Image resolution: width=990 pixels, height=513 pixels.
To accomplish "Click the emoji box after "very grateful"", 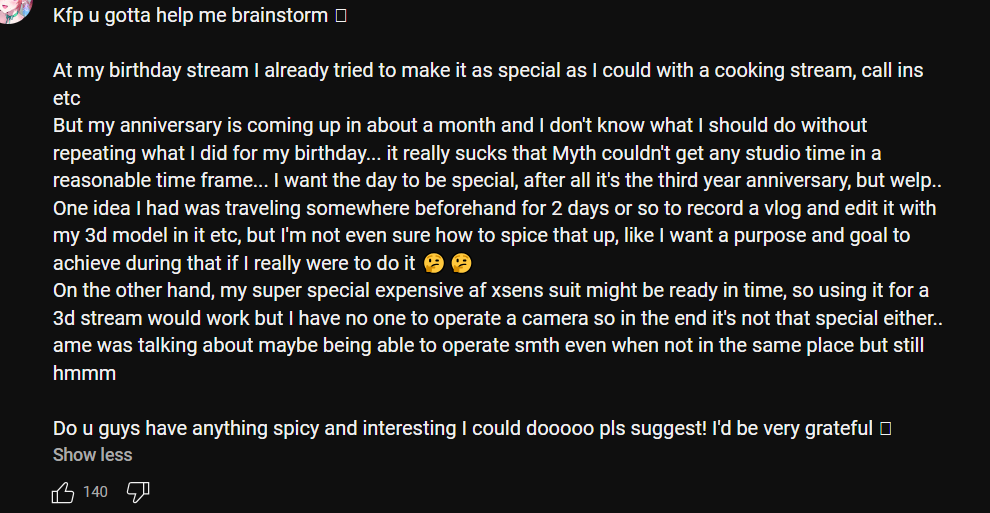I will [885, 428].
